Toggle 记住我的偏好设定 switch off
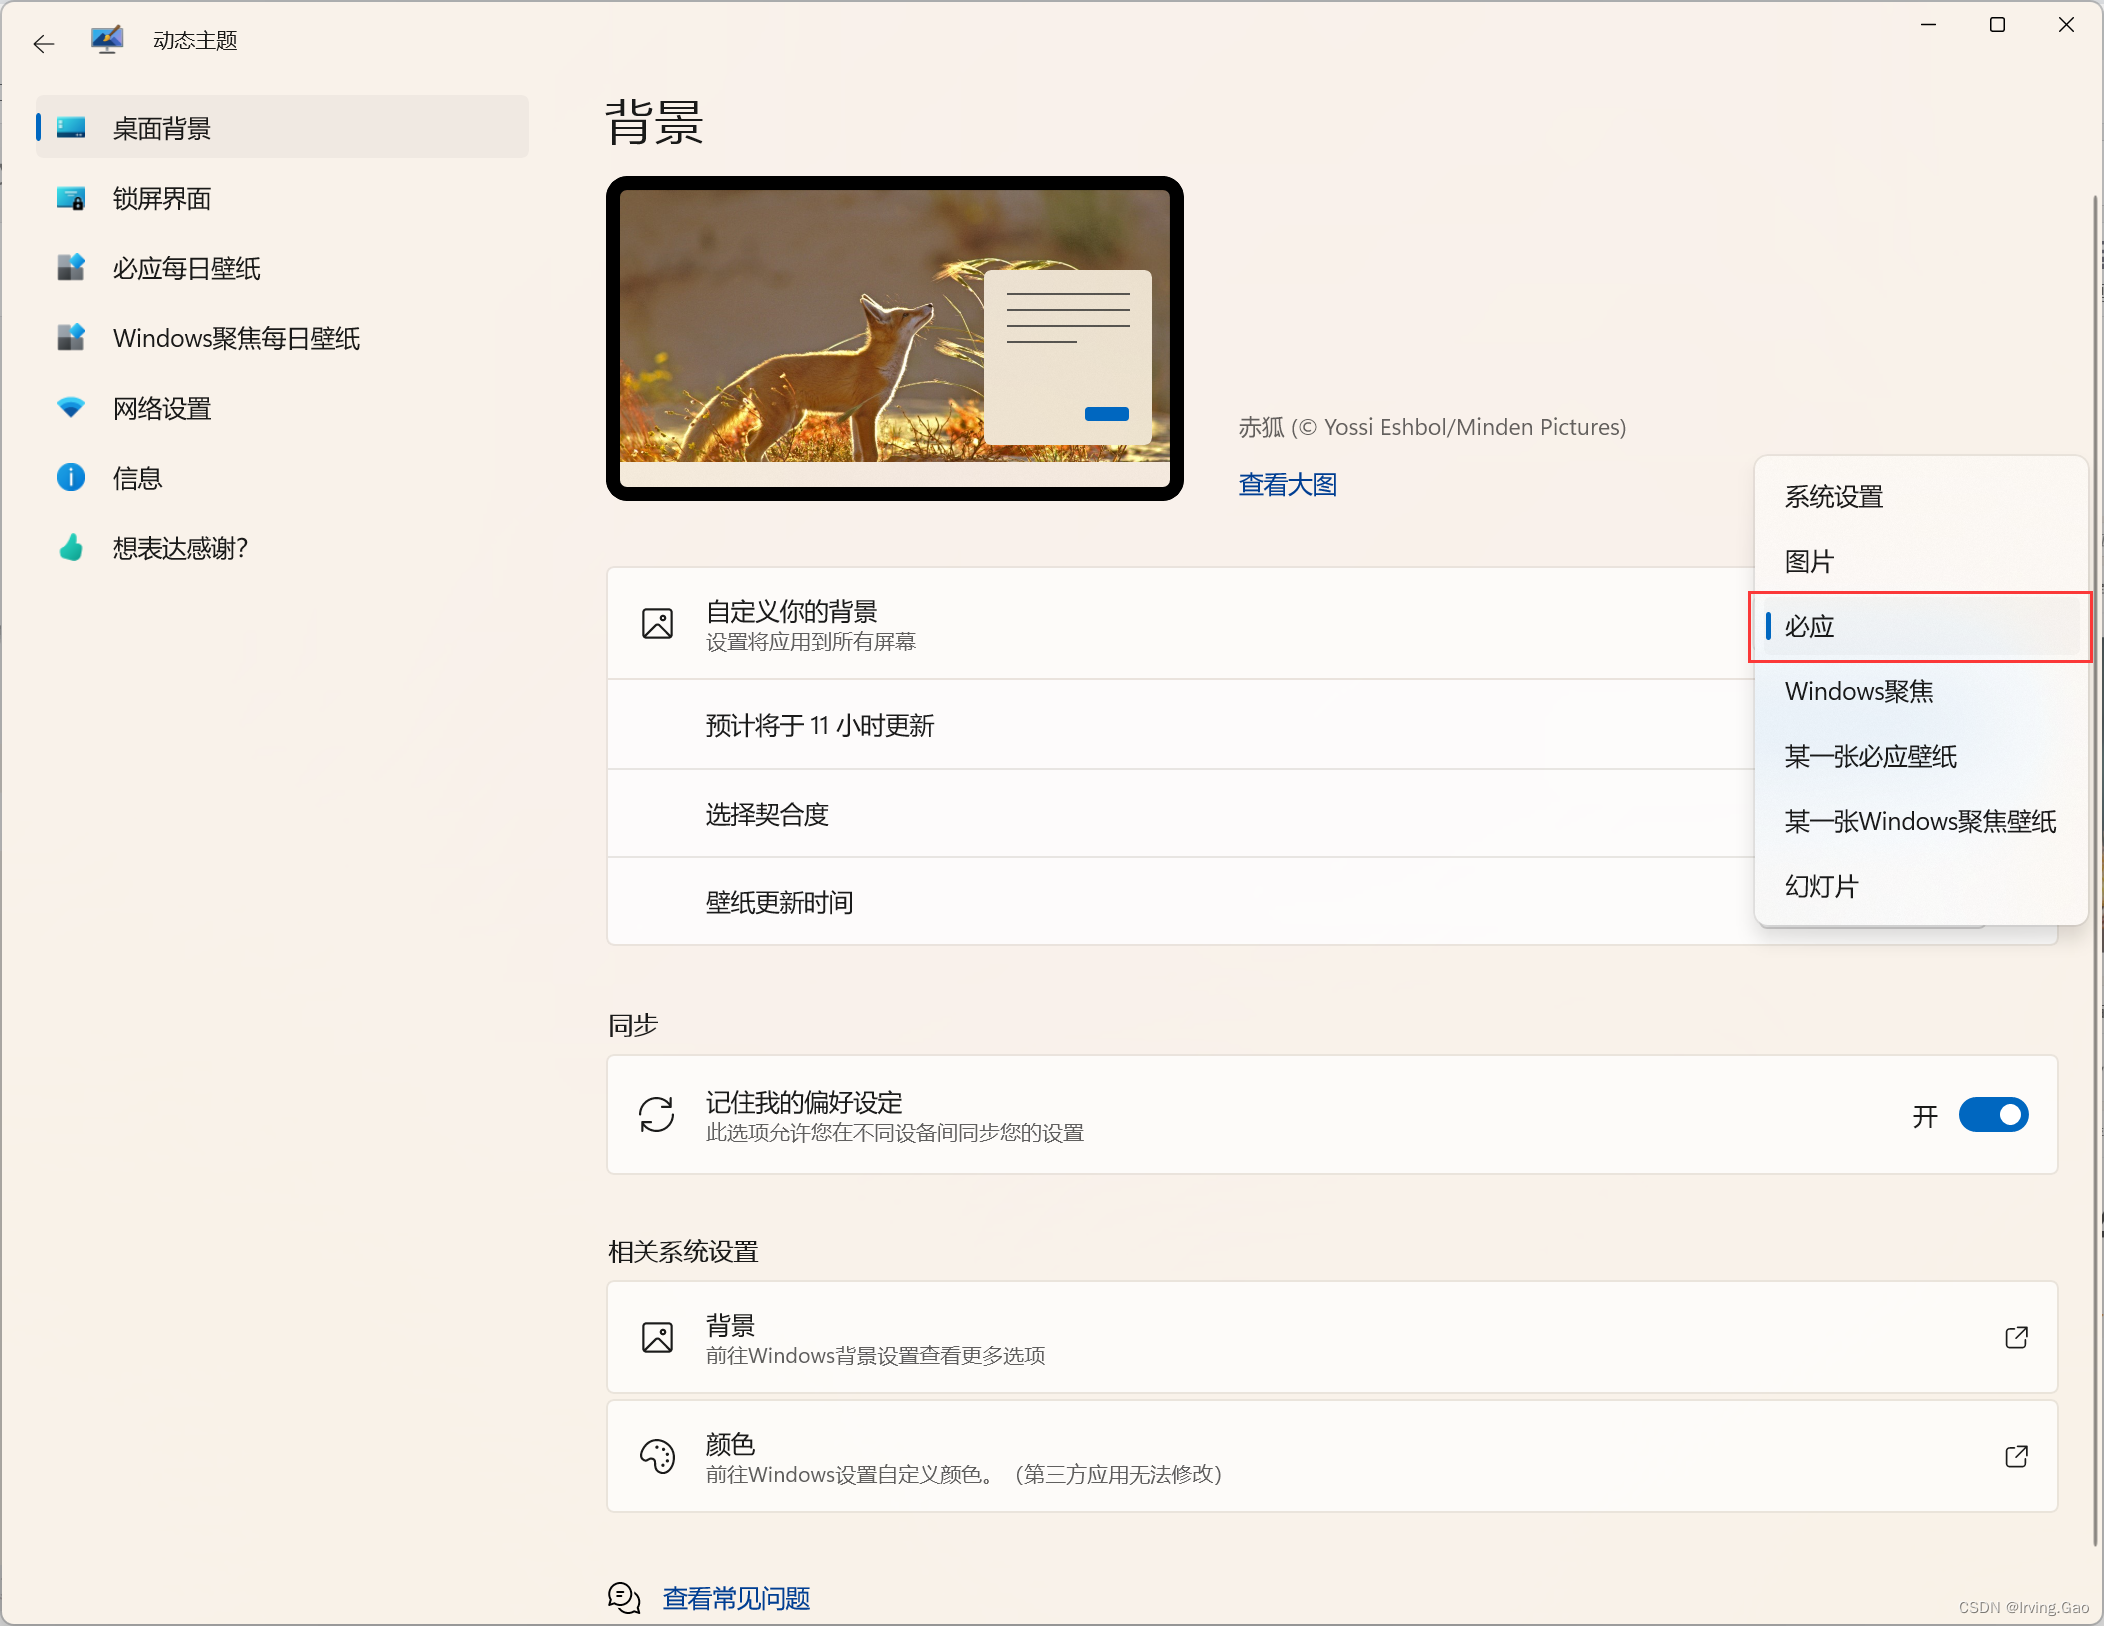The height and width of the screenshot is (1626, 2104). click(x=1993, y=1115)
